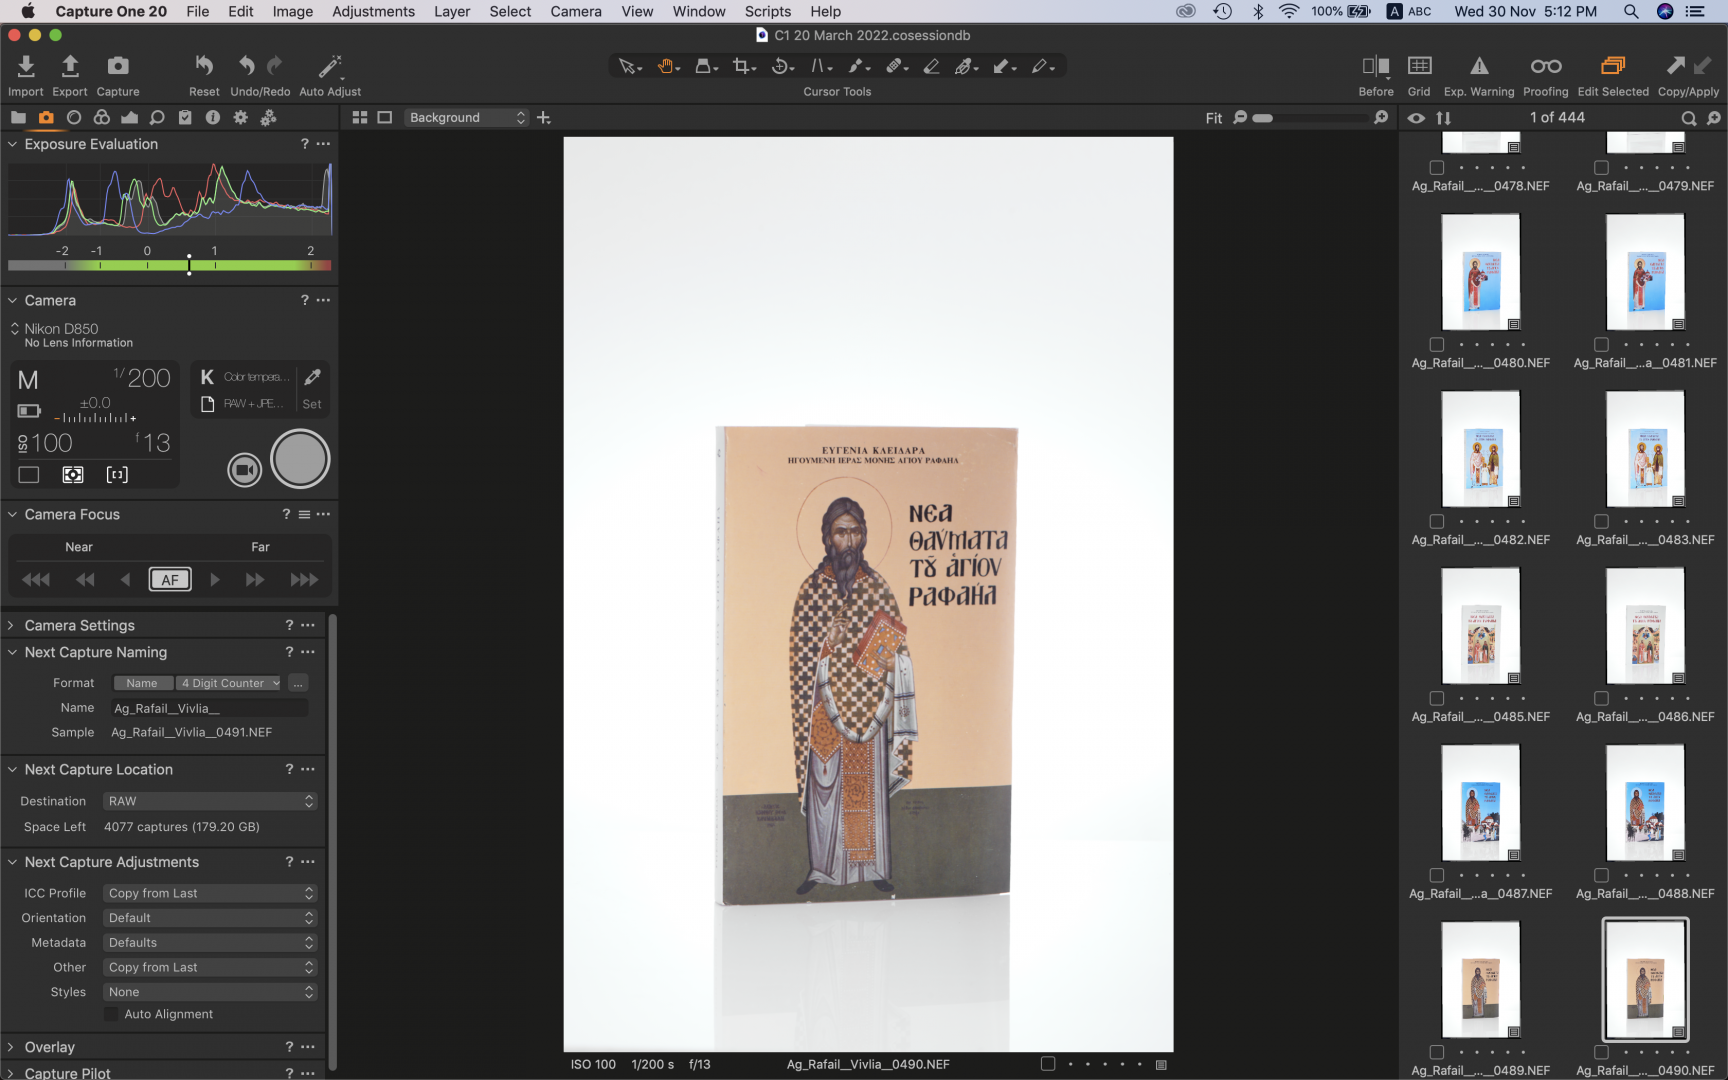The width and height of the screenshot is (1728, 1080).
Task: Tick checkbox for Ag_Rafail 0489.NEF thumbnail
Action: click(1437, 1053)
